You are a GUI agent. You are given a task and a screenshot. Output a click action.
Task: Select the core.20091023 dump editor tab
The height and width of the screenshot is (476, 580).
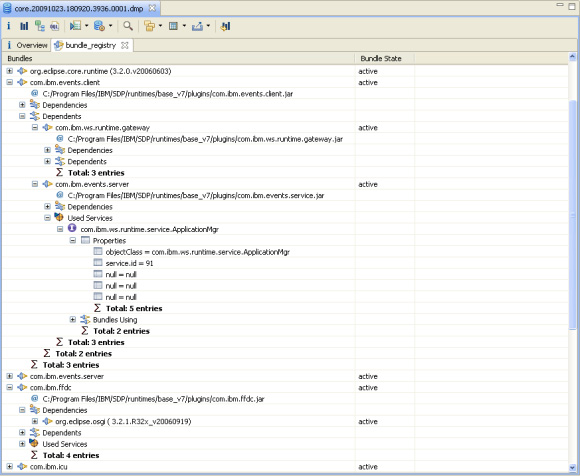click(79, 8)
